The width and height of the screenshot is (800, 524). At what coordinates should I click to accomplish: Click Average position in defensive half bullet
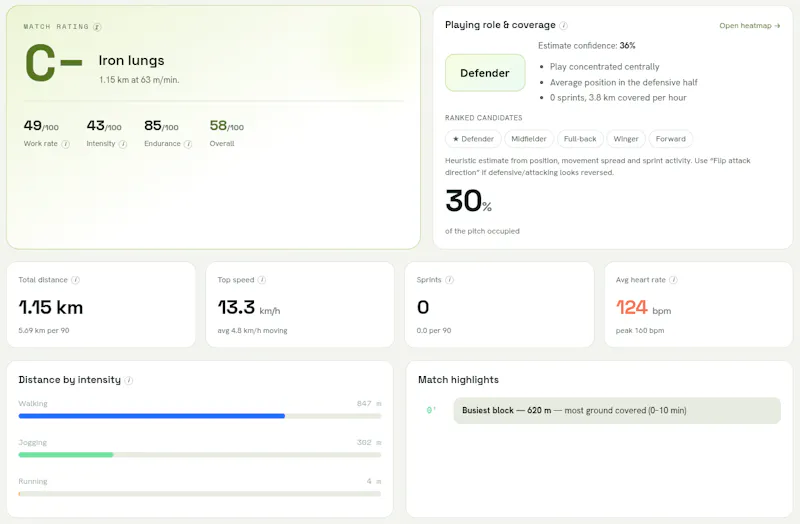coord(623,82)
